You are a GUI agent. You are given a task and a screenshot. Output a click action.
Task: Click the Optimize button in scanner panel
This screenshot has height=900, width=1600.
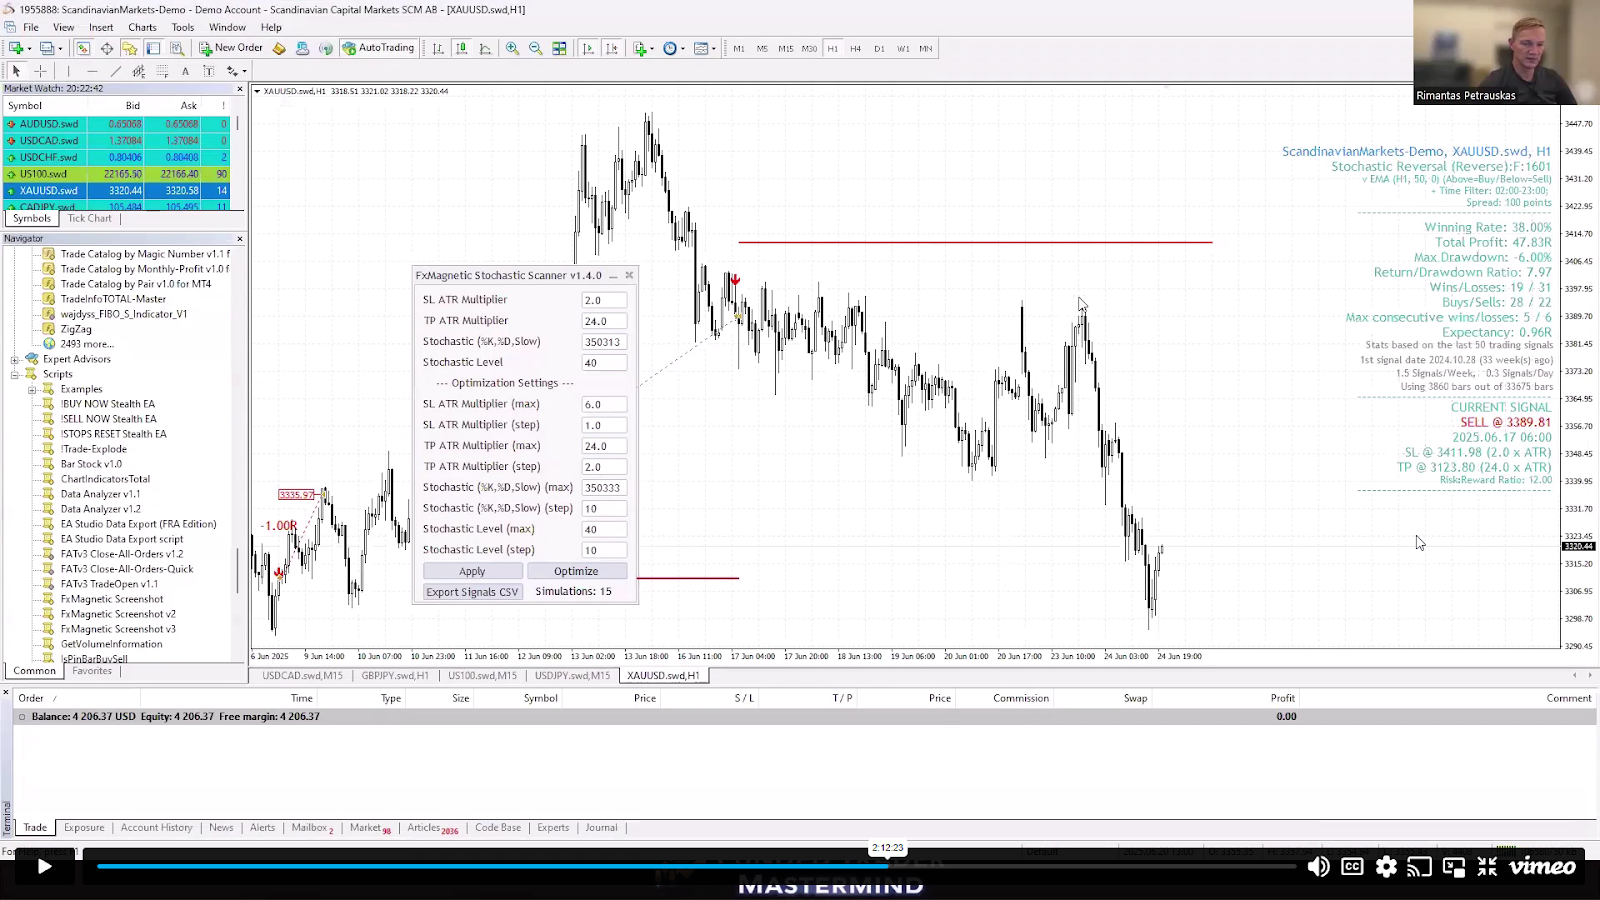(576, 571)
